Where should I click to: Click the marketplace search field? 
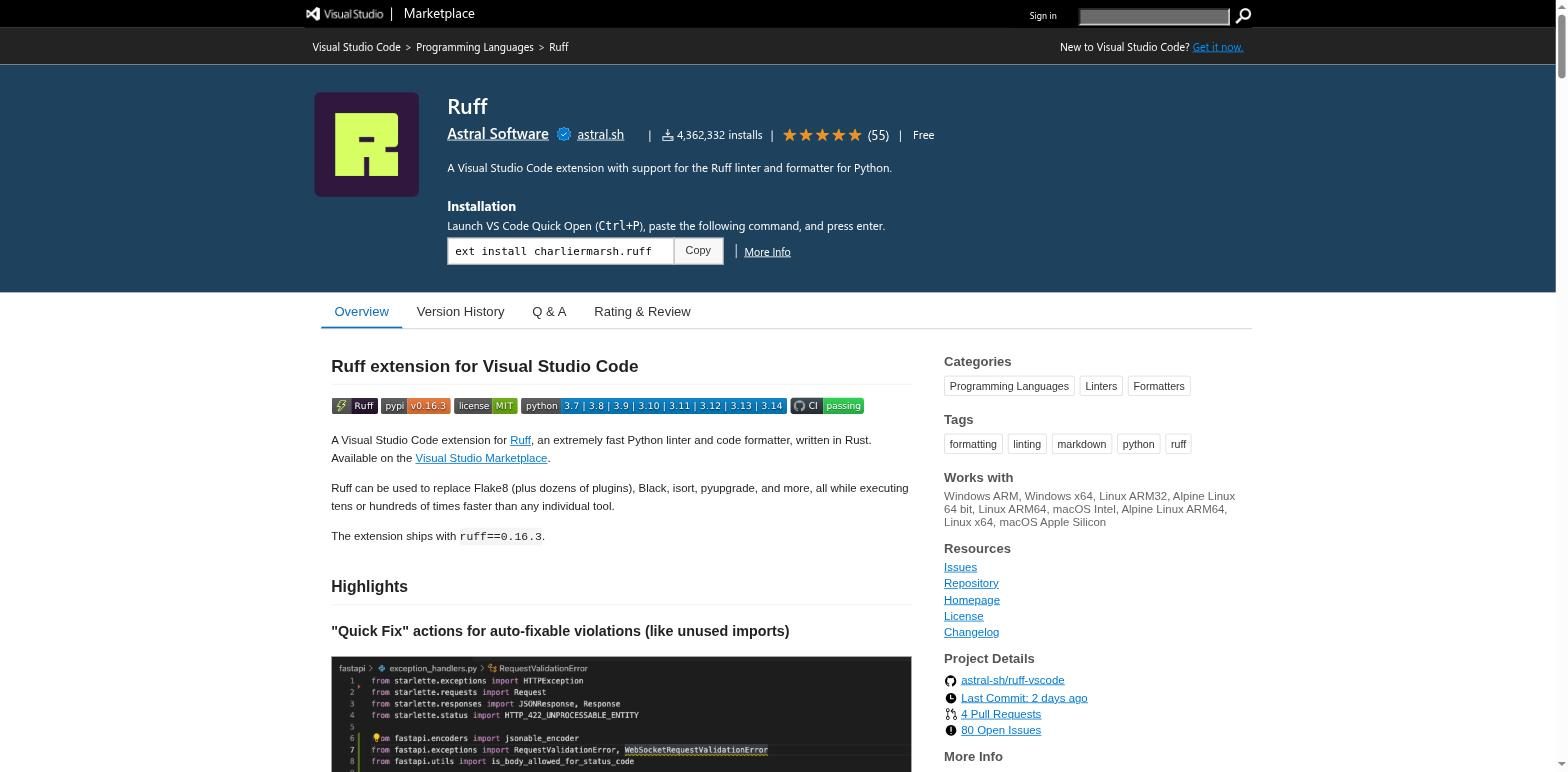(x=1154, y=16)
